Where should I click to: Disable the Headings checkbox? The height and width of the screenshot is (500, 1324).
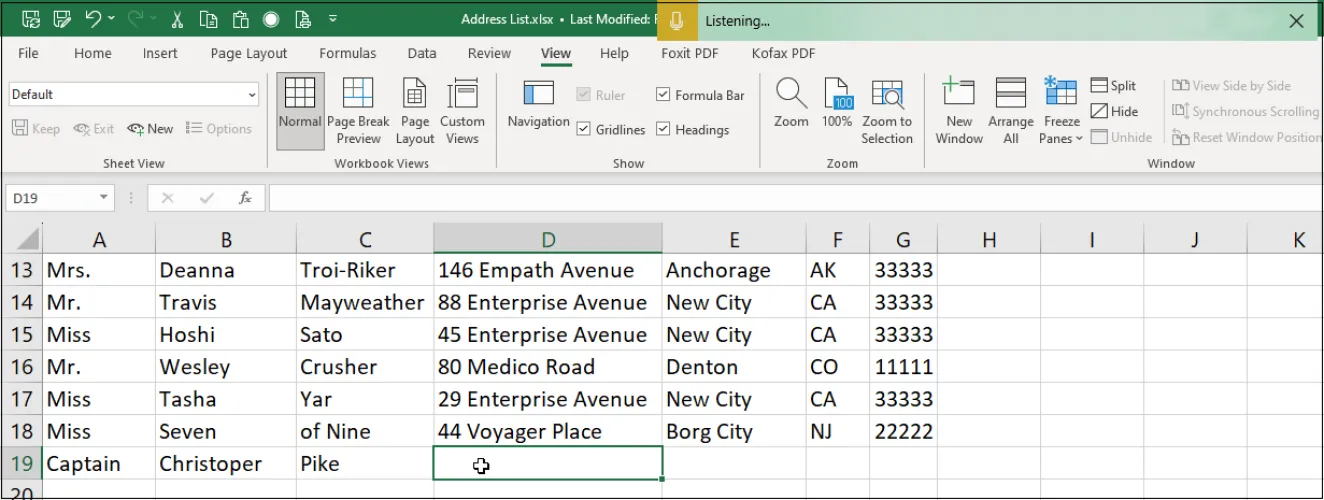(x=663, y=129)
